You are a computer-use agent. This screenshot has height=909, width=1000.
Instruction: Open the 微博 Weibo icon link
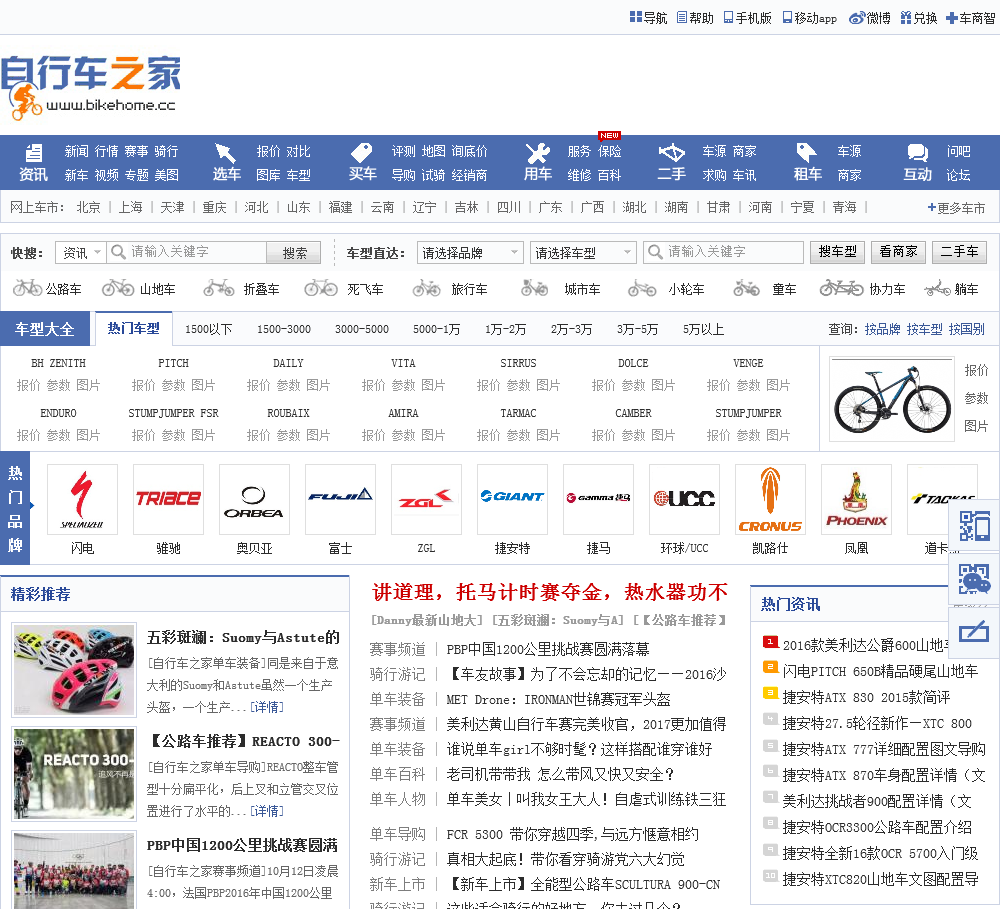pos(869,18)
